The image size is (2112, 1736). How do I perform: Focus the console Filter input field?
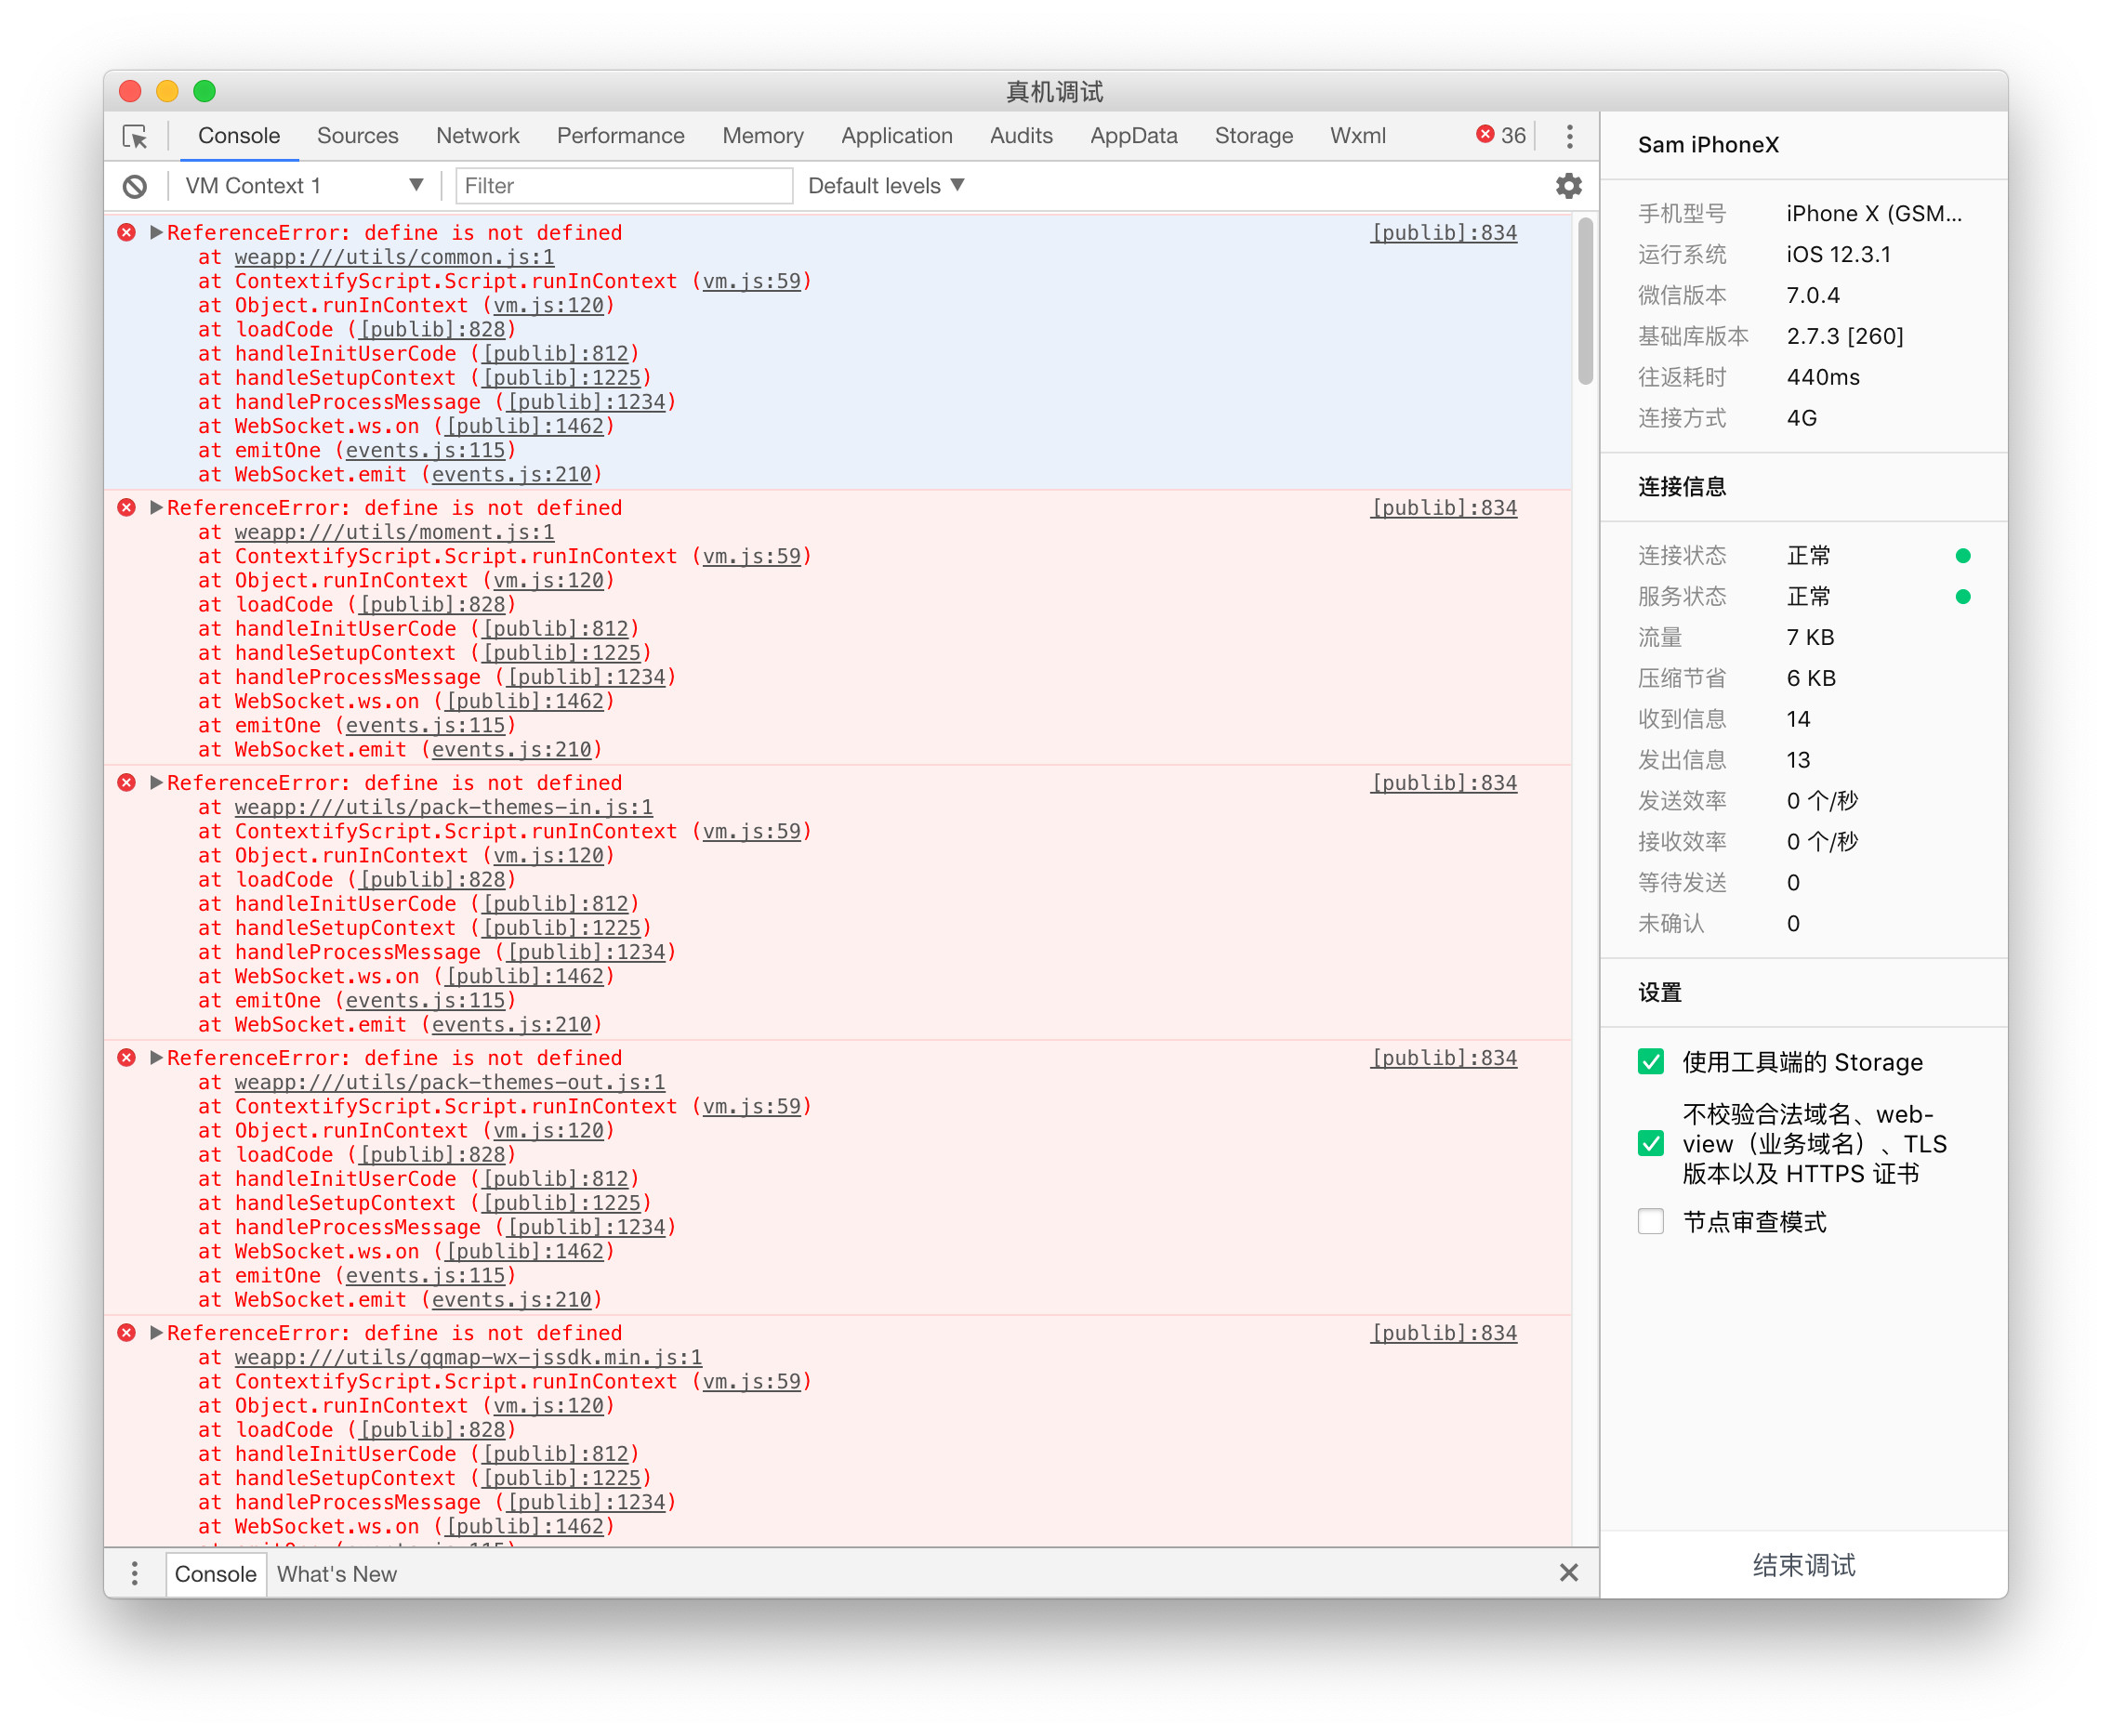click(x=624, y=186)
